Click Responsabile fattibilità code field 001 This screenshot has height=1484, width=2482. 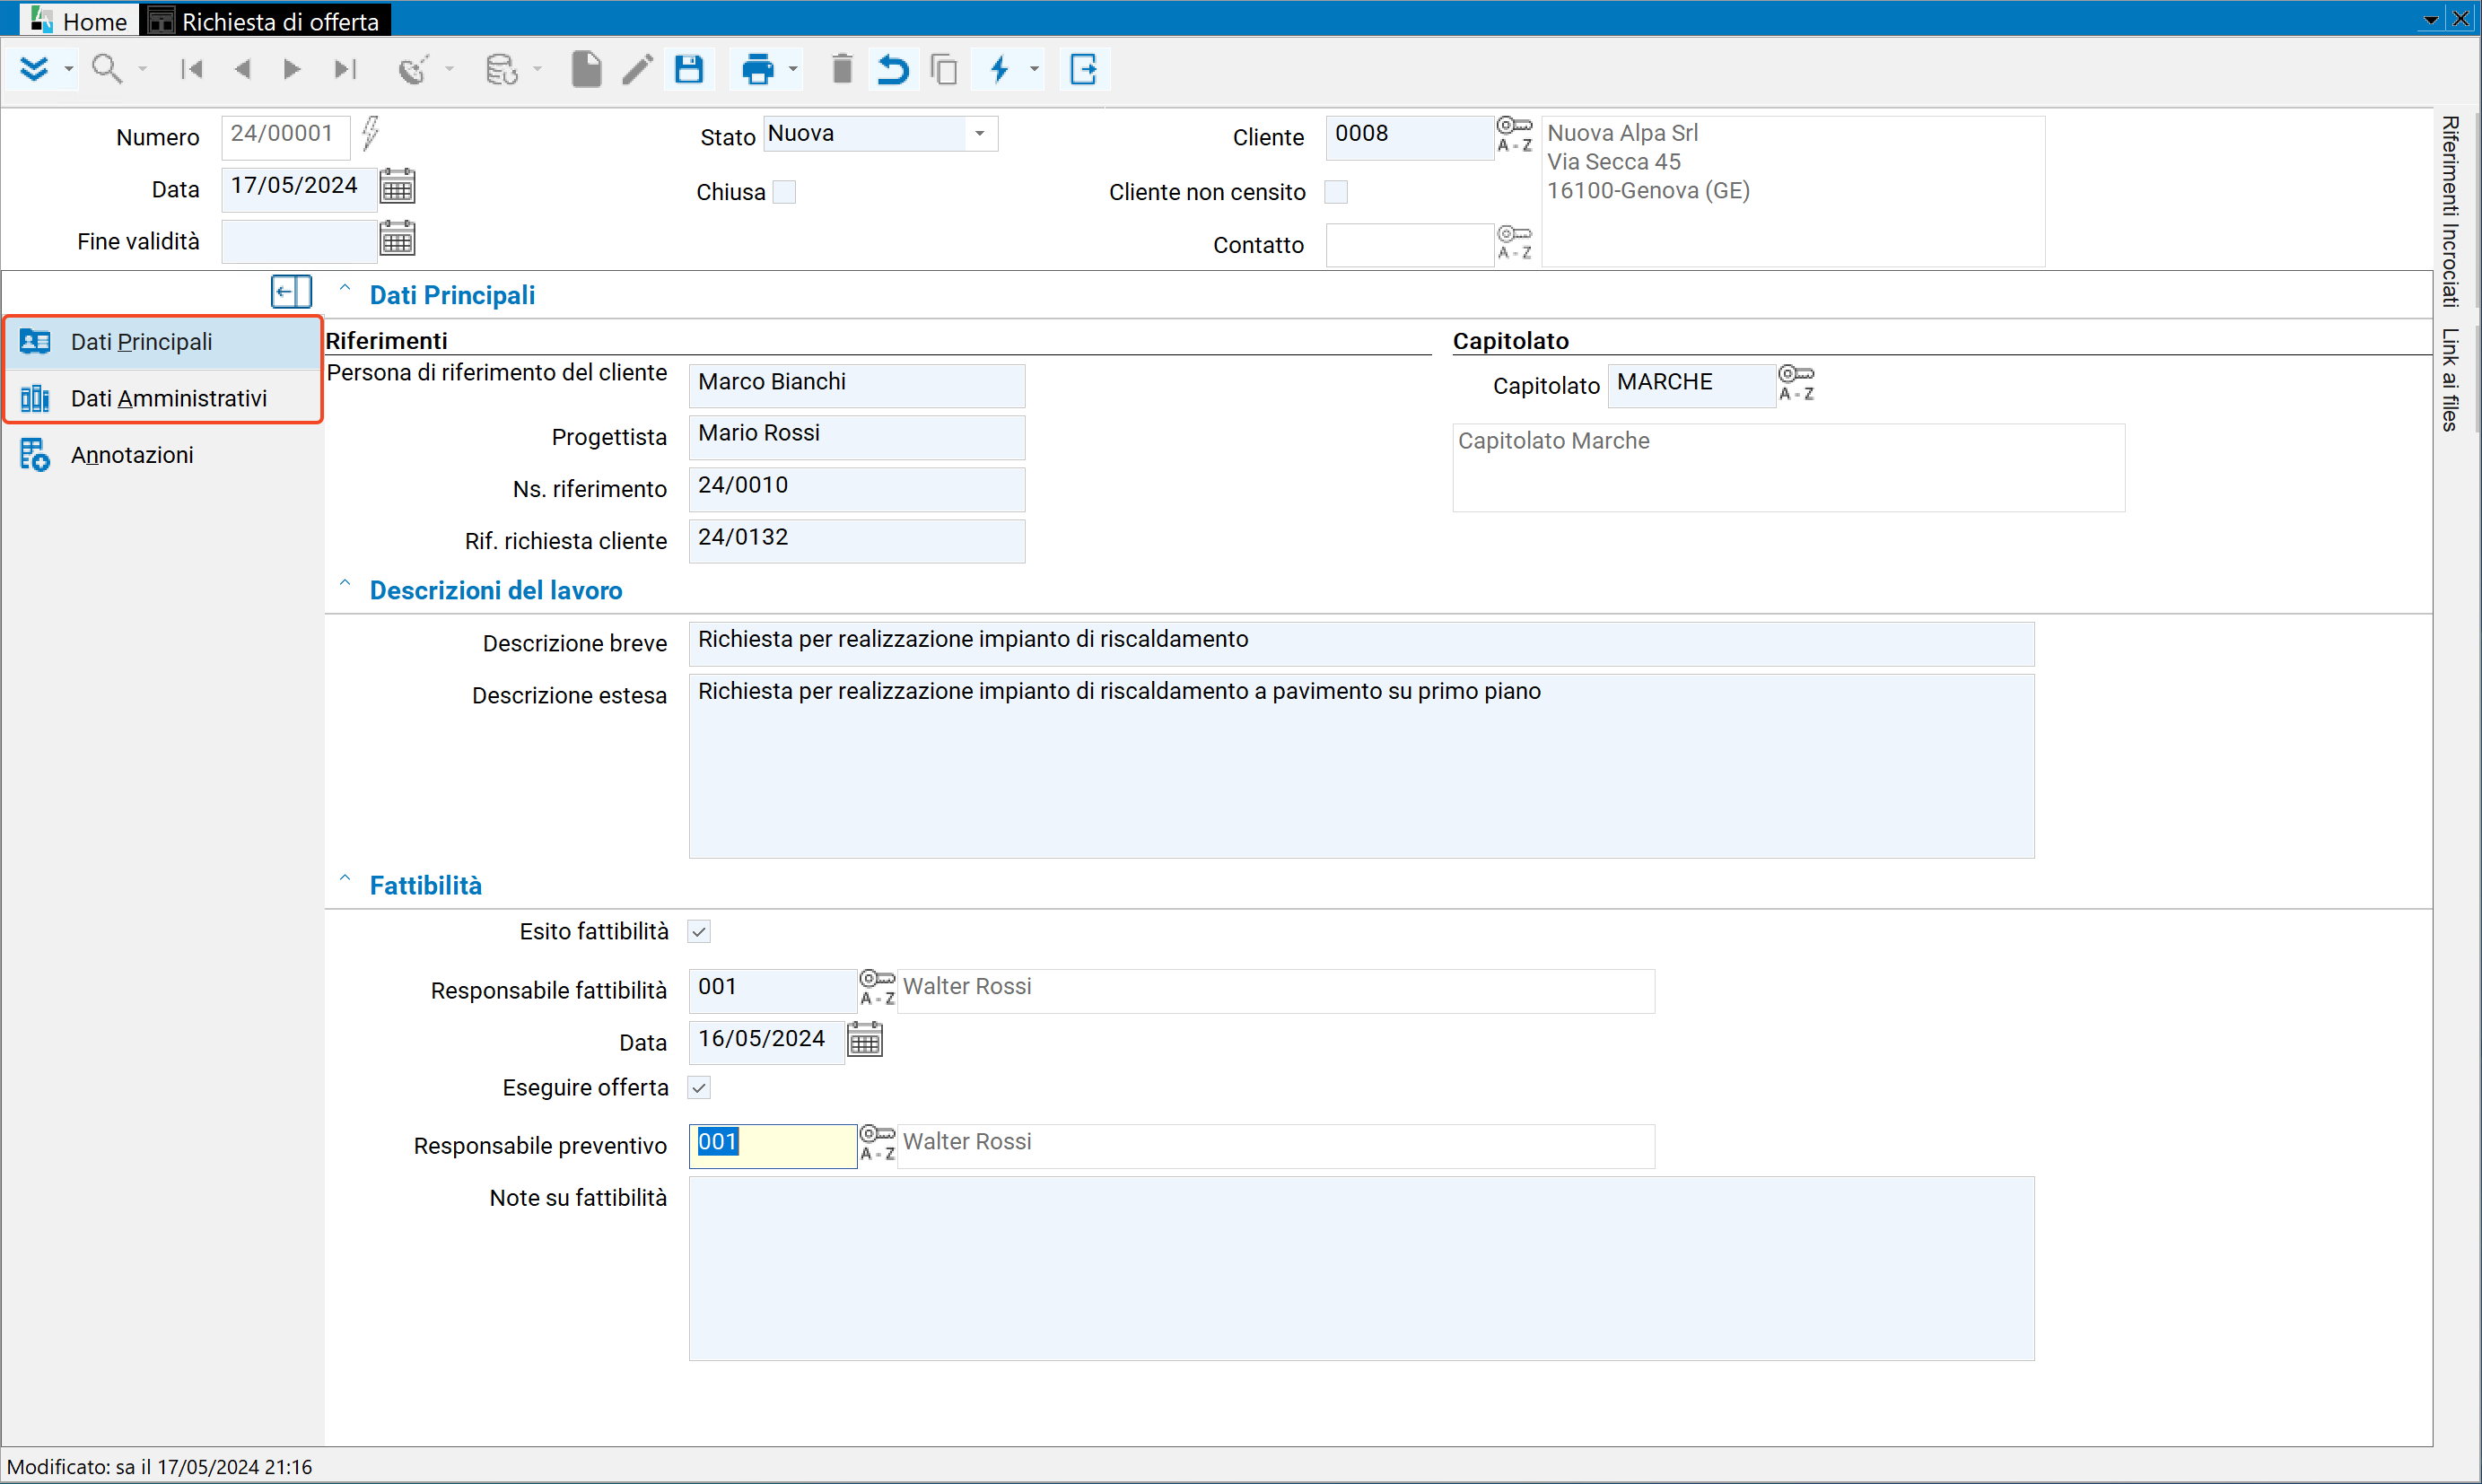[x=772, y=990]
